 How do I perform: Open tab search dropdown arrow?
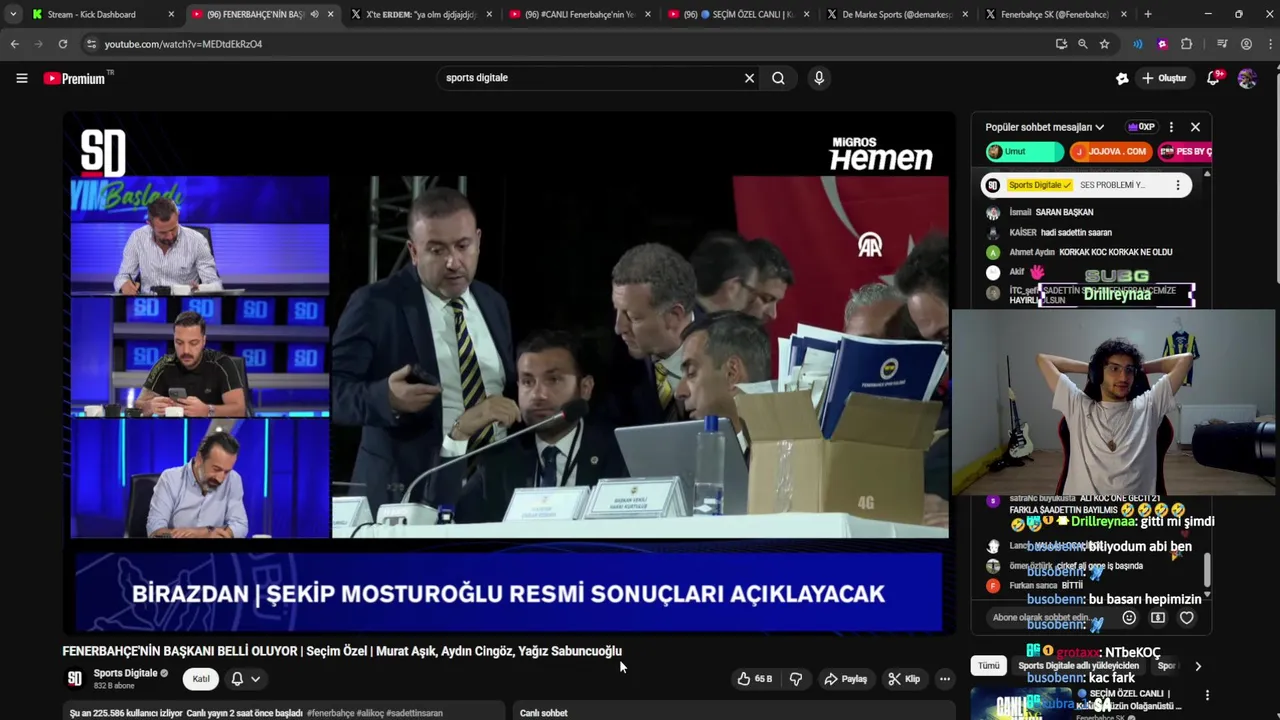pyautogui.click(x=13, y=14)
